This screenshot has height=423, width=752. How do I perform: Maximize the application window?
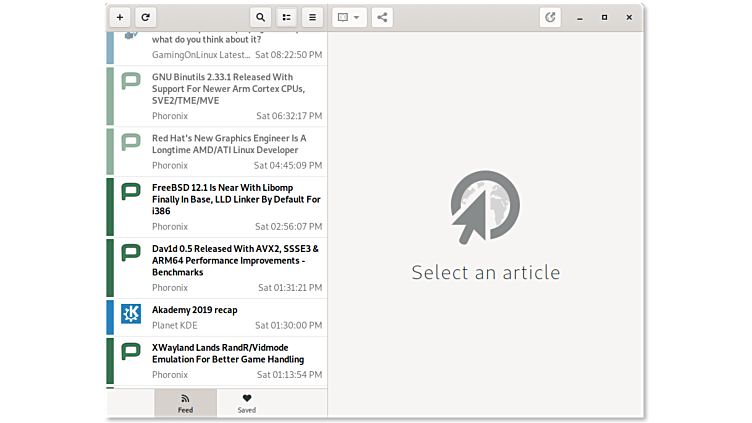[x=604, y=17]
